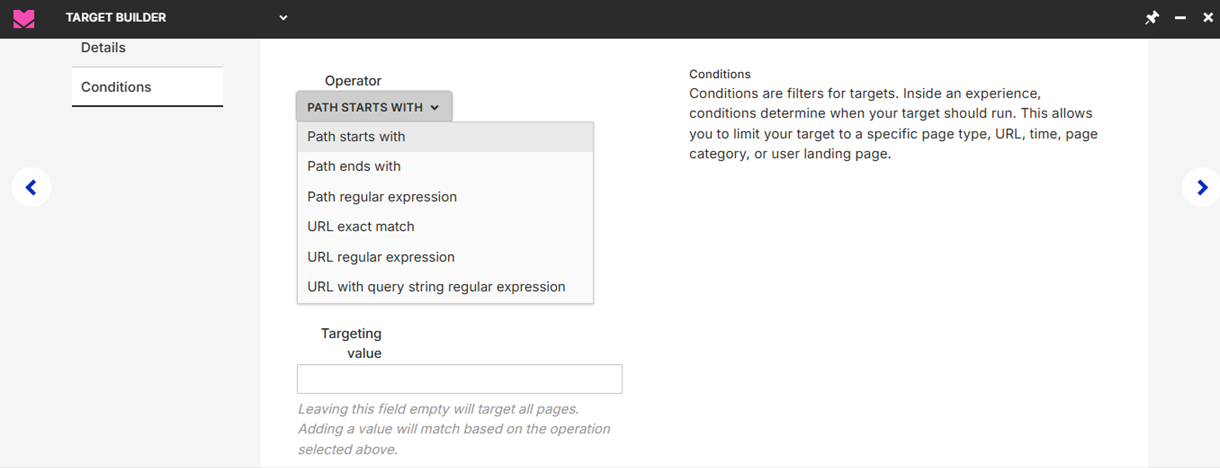Close the Target Builder panel

1206,18
